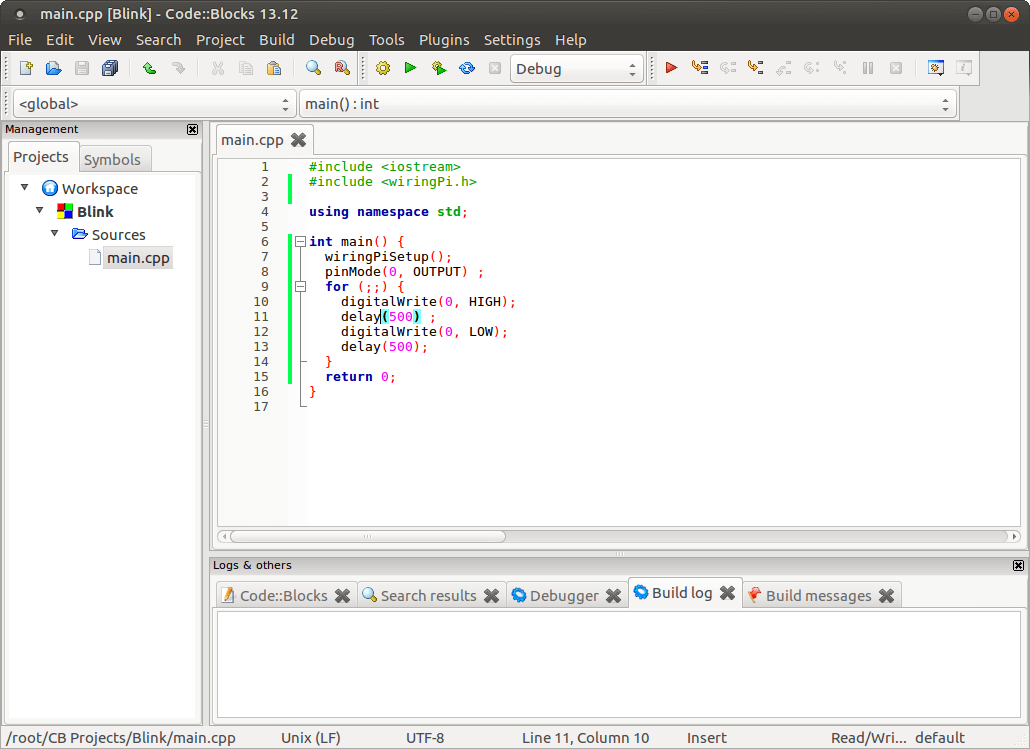Image resolution: width=1030 pixels, height=749 pixels.
Task: Close the Management panel
Action: click(192, 129)
